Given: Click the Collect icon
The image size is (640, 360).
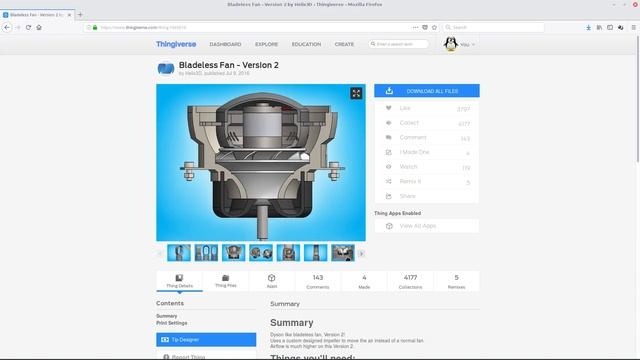Looking at the screenshot, I should [389, 123].
